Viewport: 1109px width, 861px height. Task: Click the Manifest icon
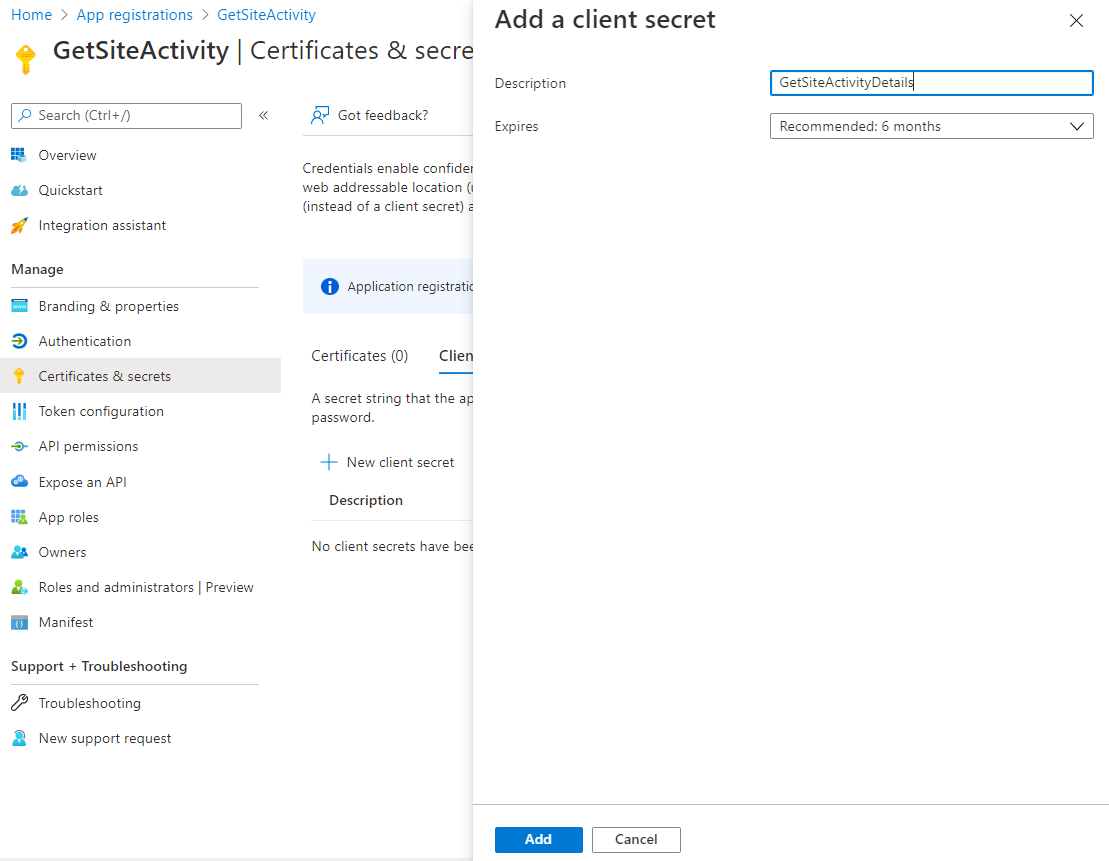pyautogui.click(x=19, y=623)
